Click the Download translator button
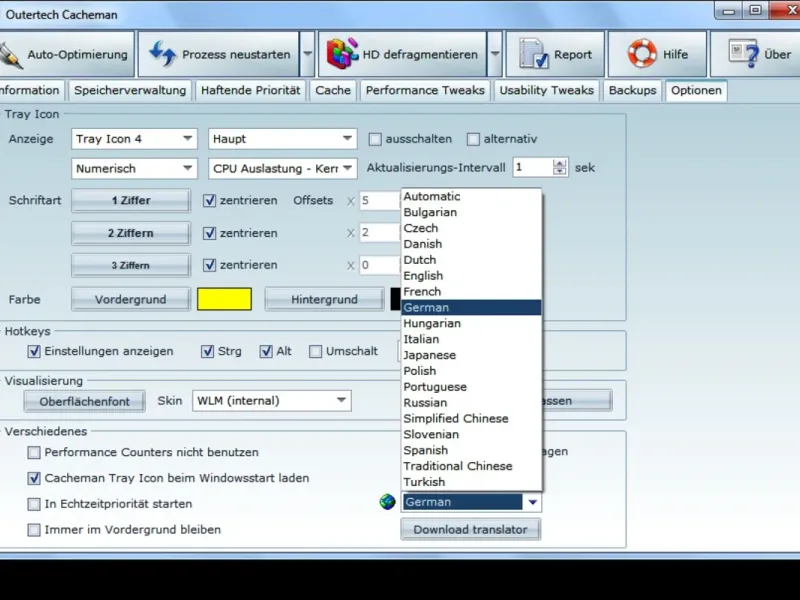The image size is (800, 600). pos(470,530)
